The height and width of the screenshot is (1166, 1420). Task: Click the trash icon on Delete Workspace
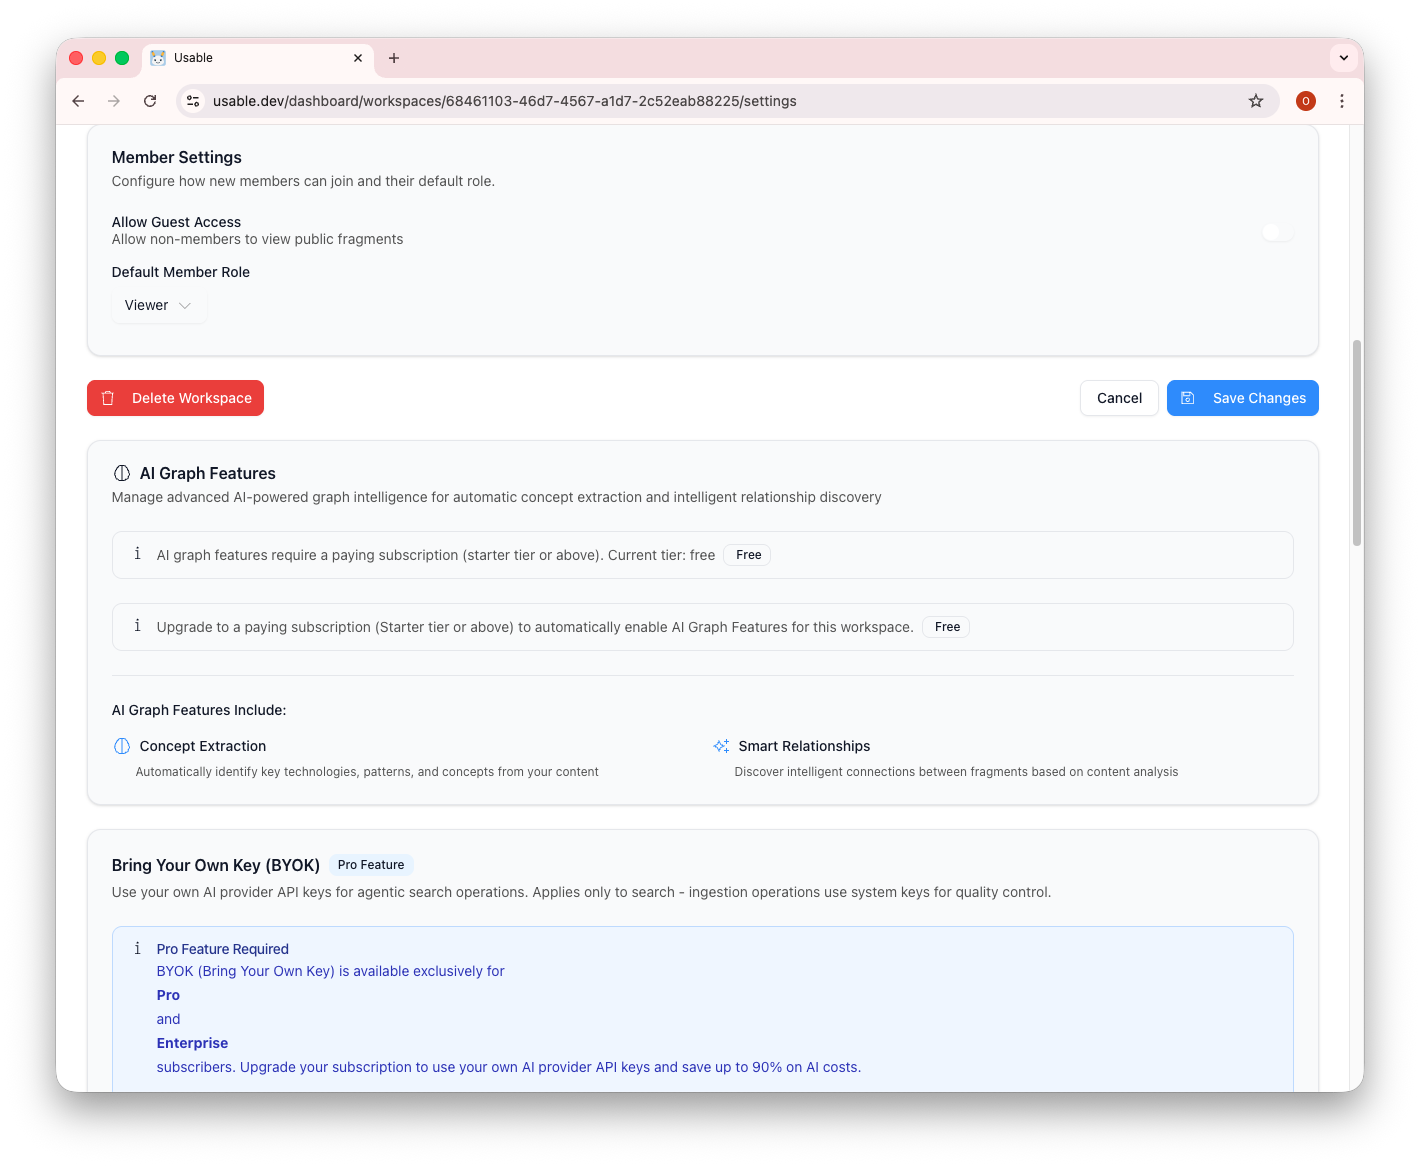click(108, 398)
